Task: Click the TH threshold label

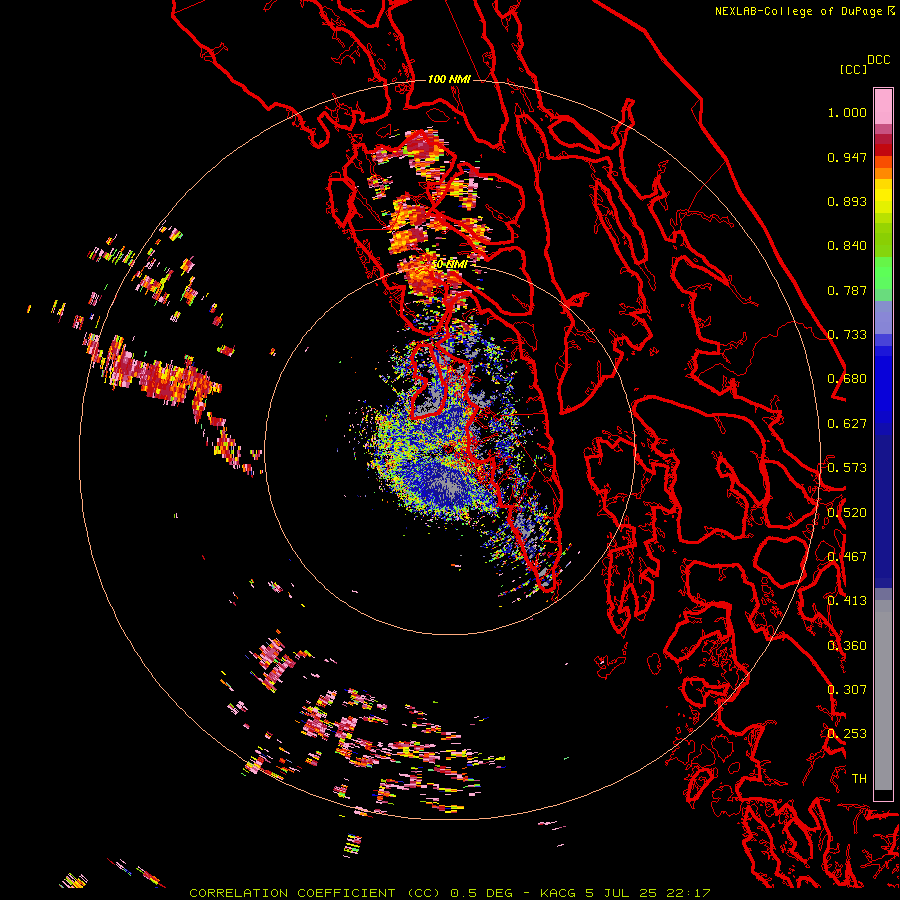Action: tap(859, 779)
